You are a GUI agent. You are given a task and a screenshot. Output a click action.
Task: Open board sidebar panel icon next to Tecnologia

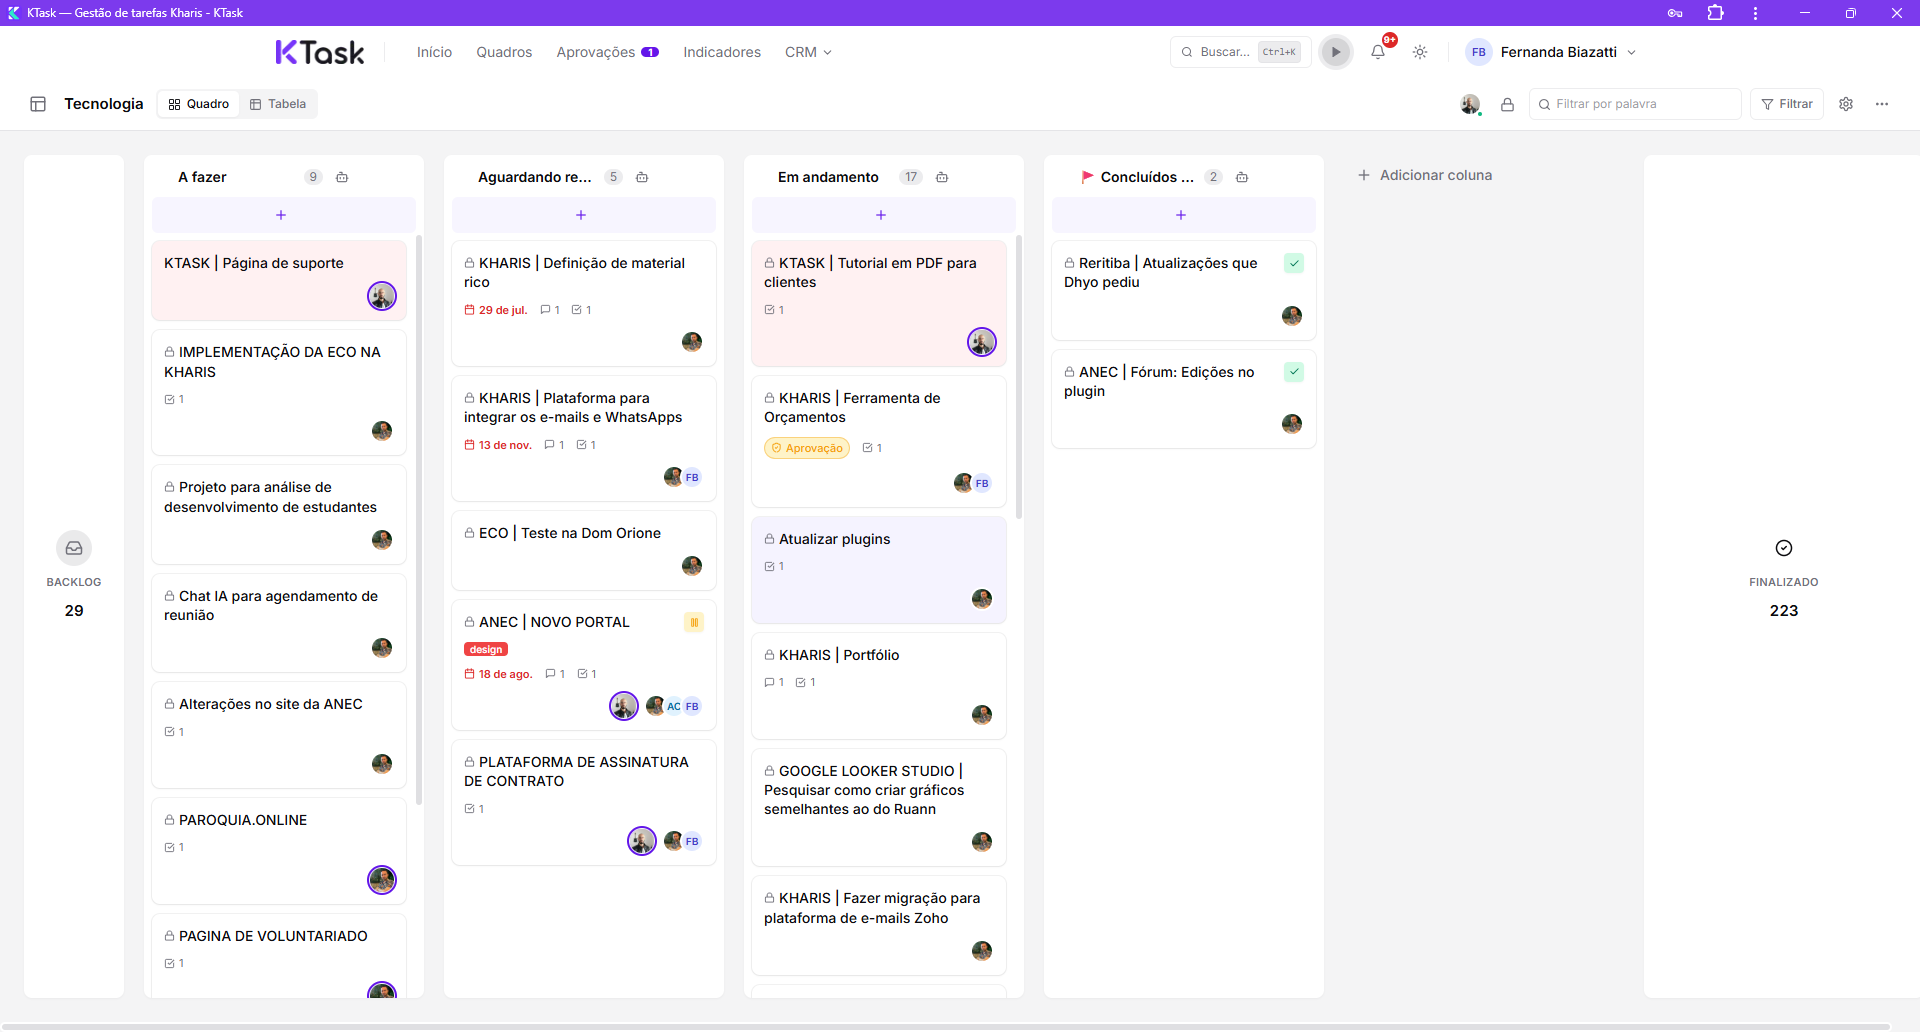[x=38, y=104]
